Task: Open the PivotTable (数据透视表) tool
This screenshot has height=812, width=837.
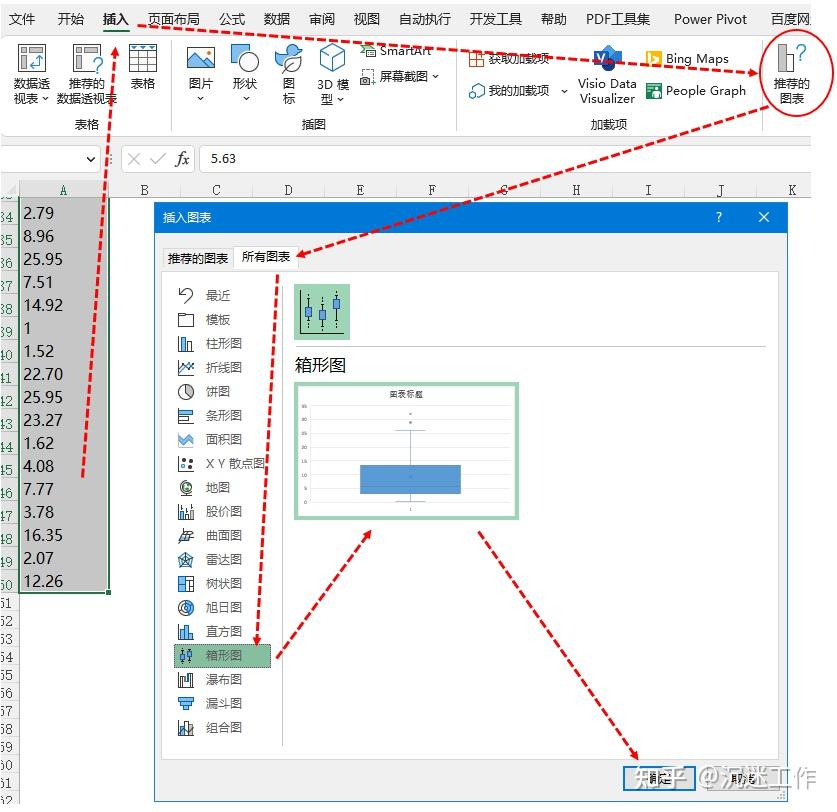Action: (x=31, y=74)
